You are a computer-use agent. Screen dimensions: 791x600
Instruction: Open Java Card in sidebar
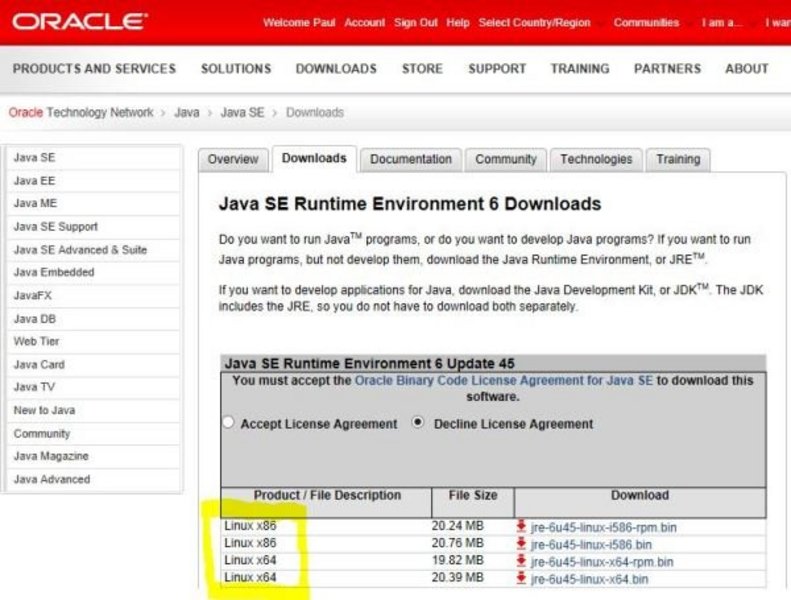tap(94, 364)
